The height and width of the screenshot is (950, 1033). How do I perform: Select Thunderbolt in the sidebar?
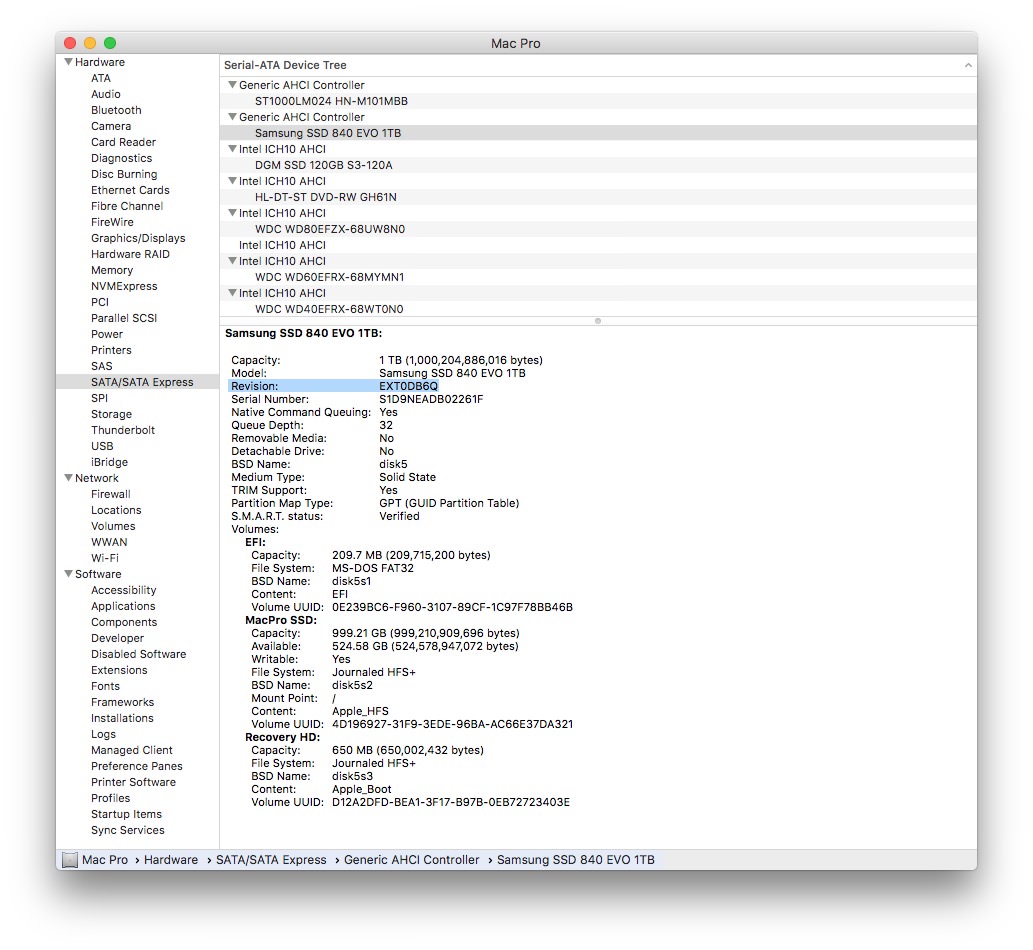(x=123, y=430)
